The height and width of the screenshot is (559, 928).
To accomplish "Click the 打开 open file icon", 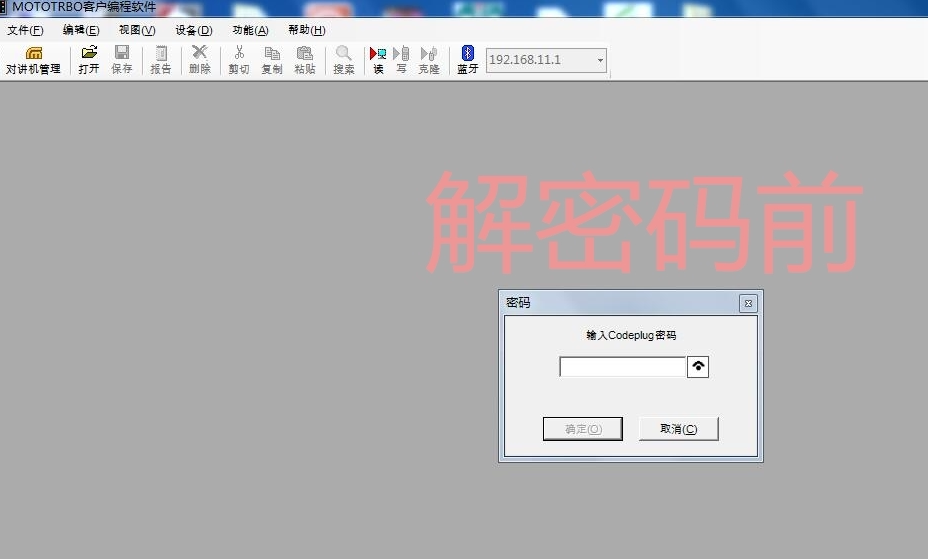I will point(89,60).
